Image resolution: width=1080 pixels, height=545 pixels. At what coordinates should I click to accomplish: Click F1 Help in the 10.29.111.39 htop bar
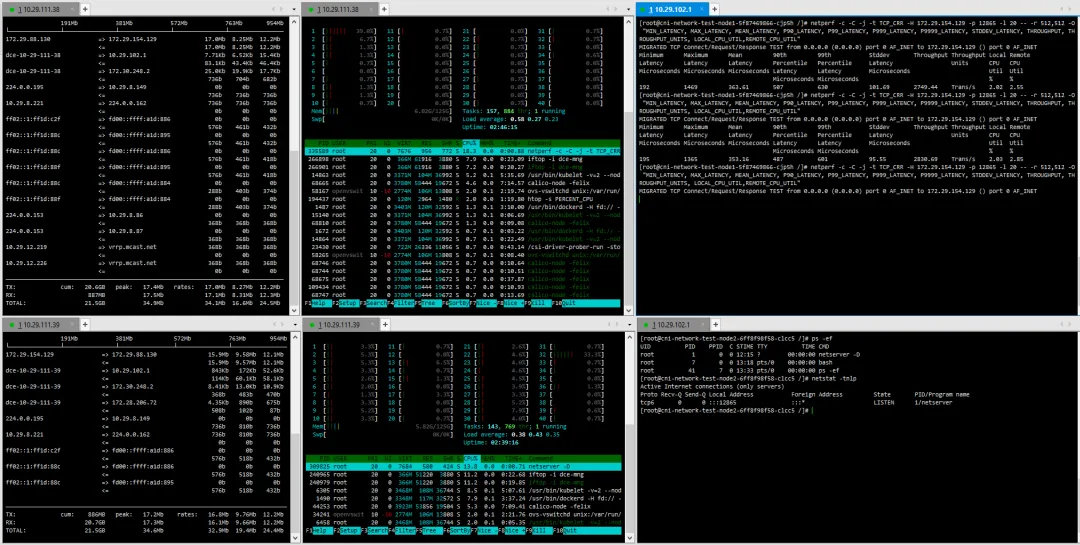click(318, 531)
